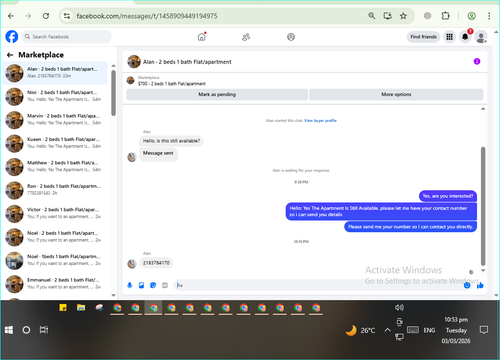Open the Ron conversation

coord(55,190)
